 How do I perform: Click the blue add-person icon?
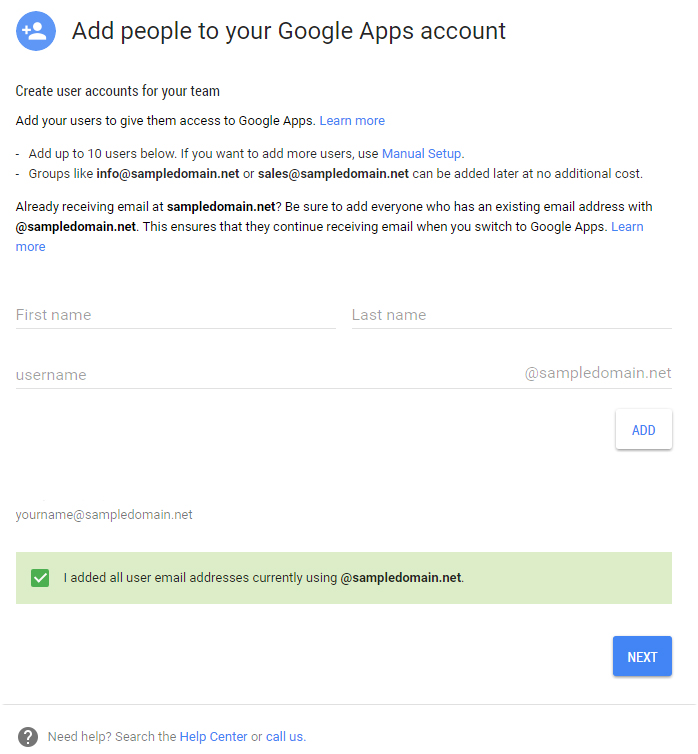point(36,31)
